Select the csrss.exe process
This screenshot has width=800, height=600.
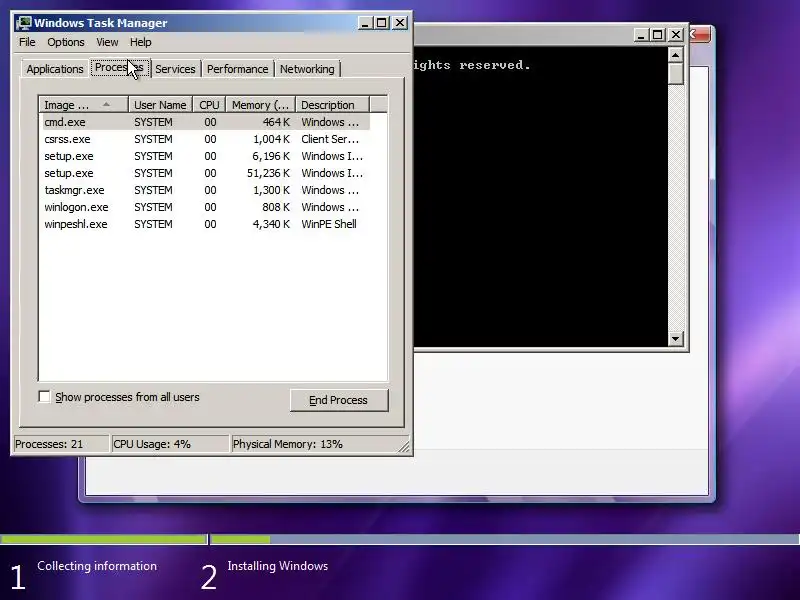(x=206, y=139)
